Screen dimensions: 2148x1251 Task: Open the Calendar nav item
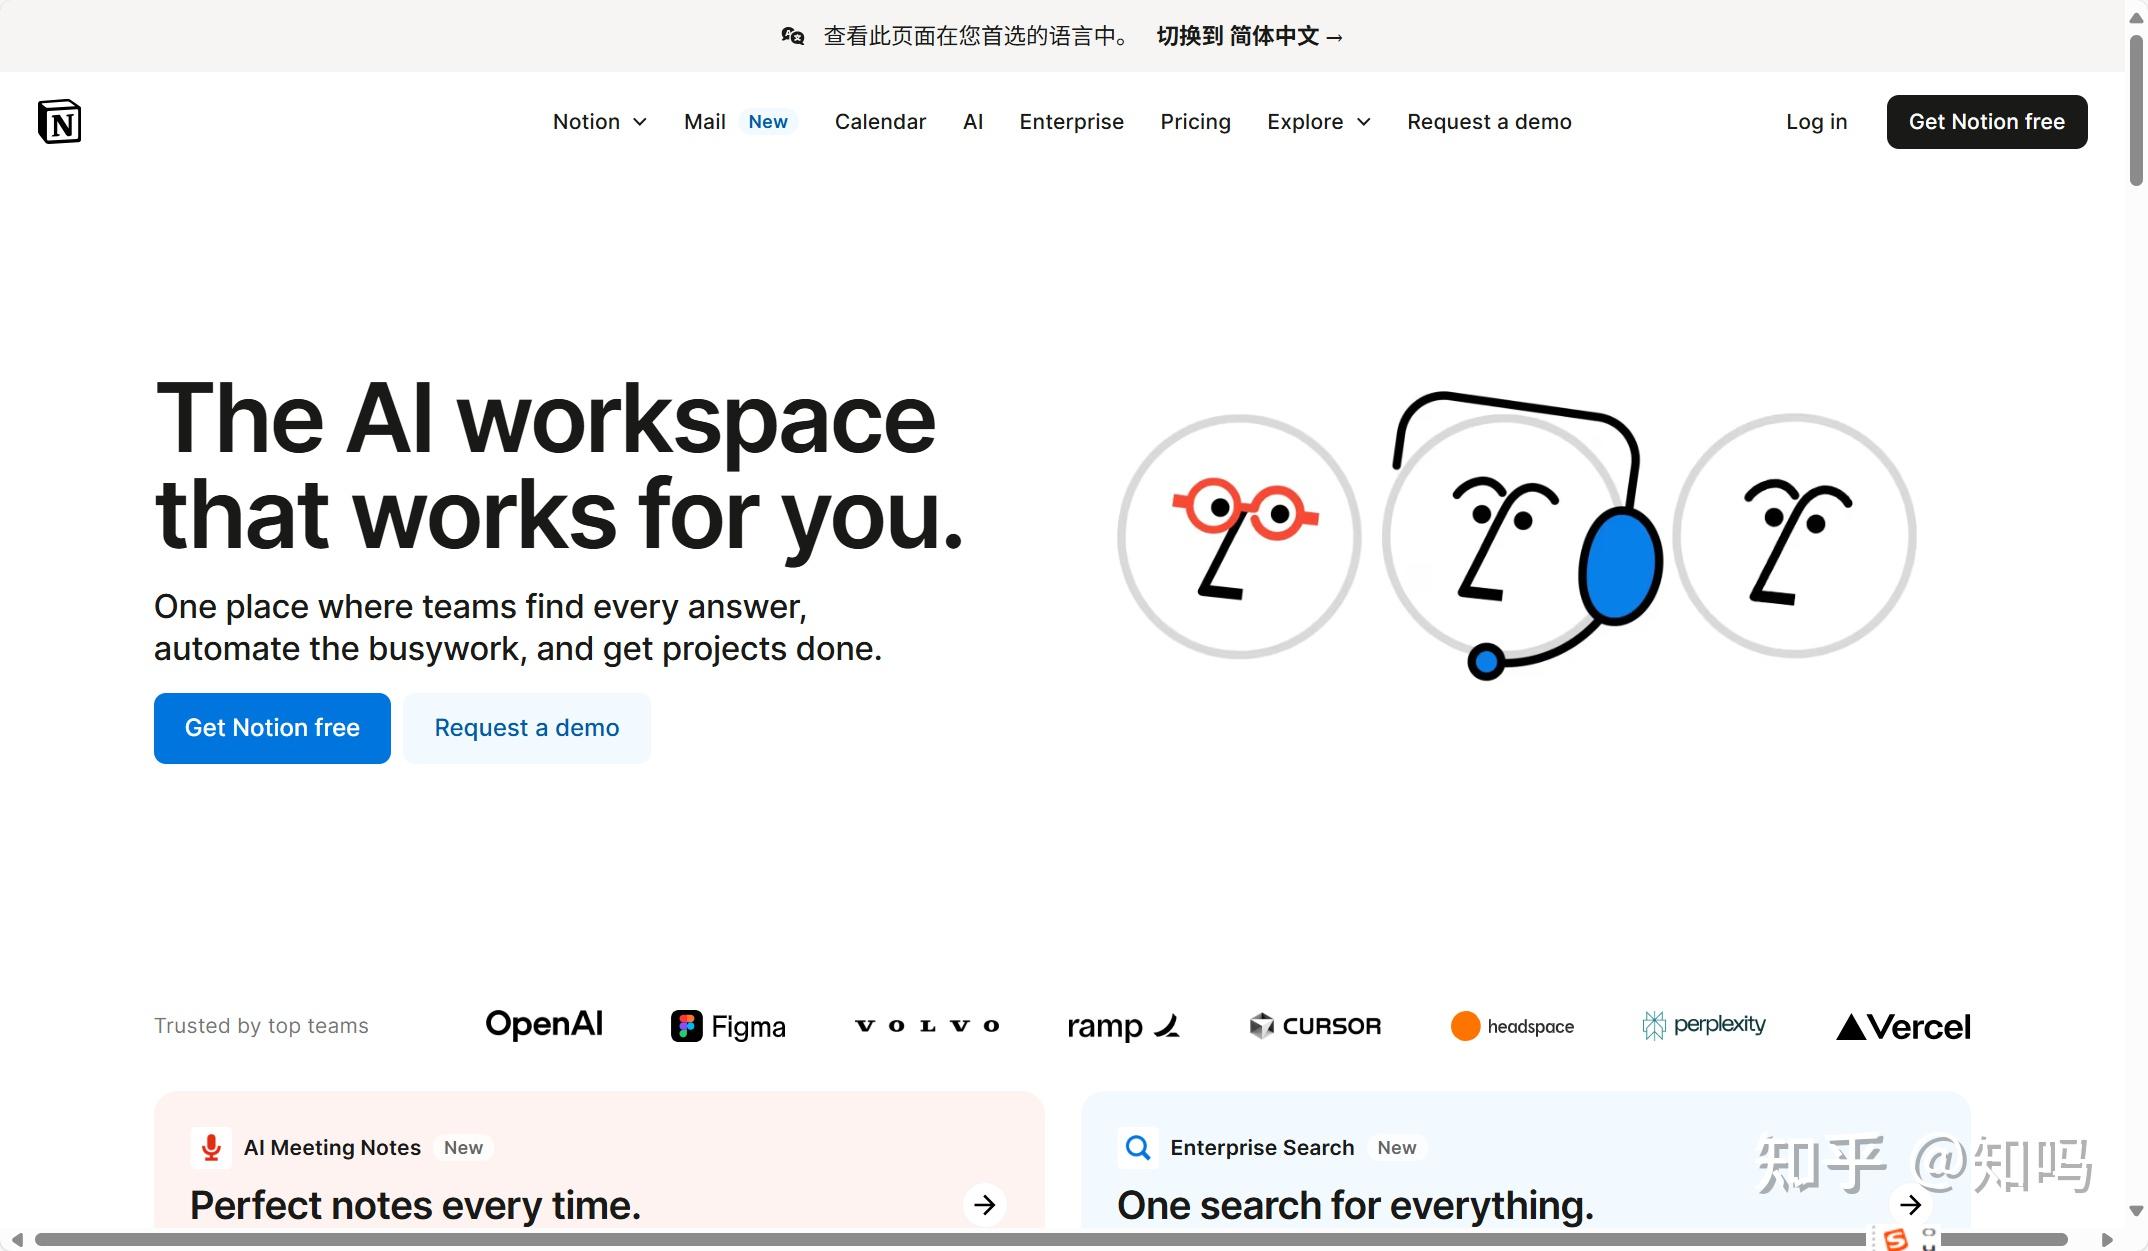click(x=880, y=121)
